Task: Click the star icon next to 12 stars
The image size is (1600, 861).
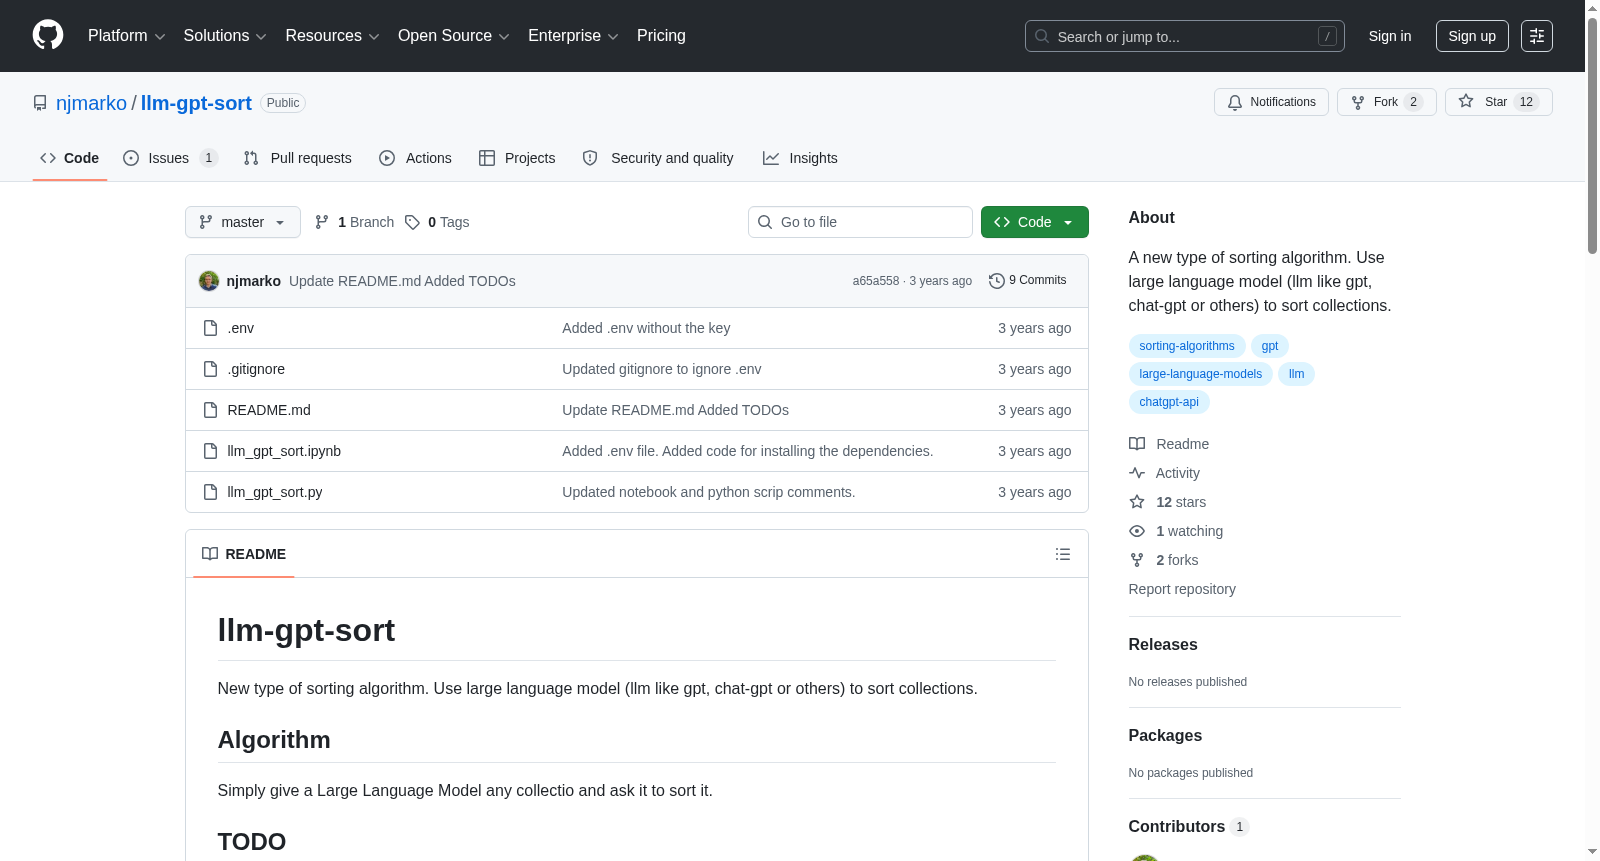Action: pyautogui.click(x=1137, y=502)
